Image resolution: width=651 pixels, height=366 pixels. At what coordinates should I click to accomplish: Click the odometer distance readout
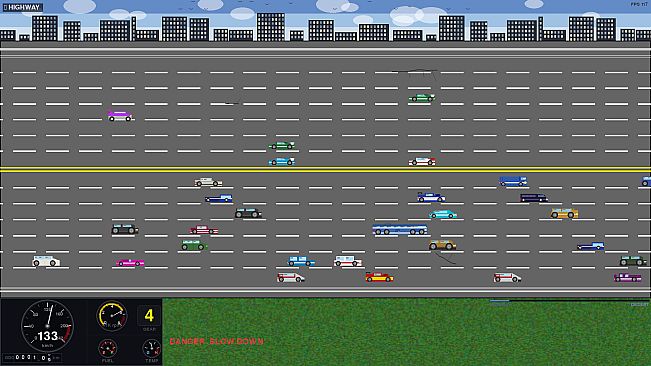(32, 357)
